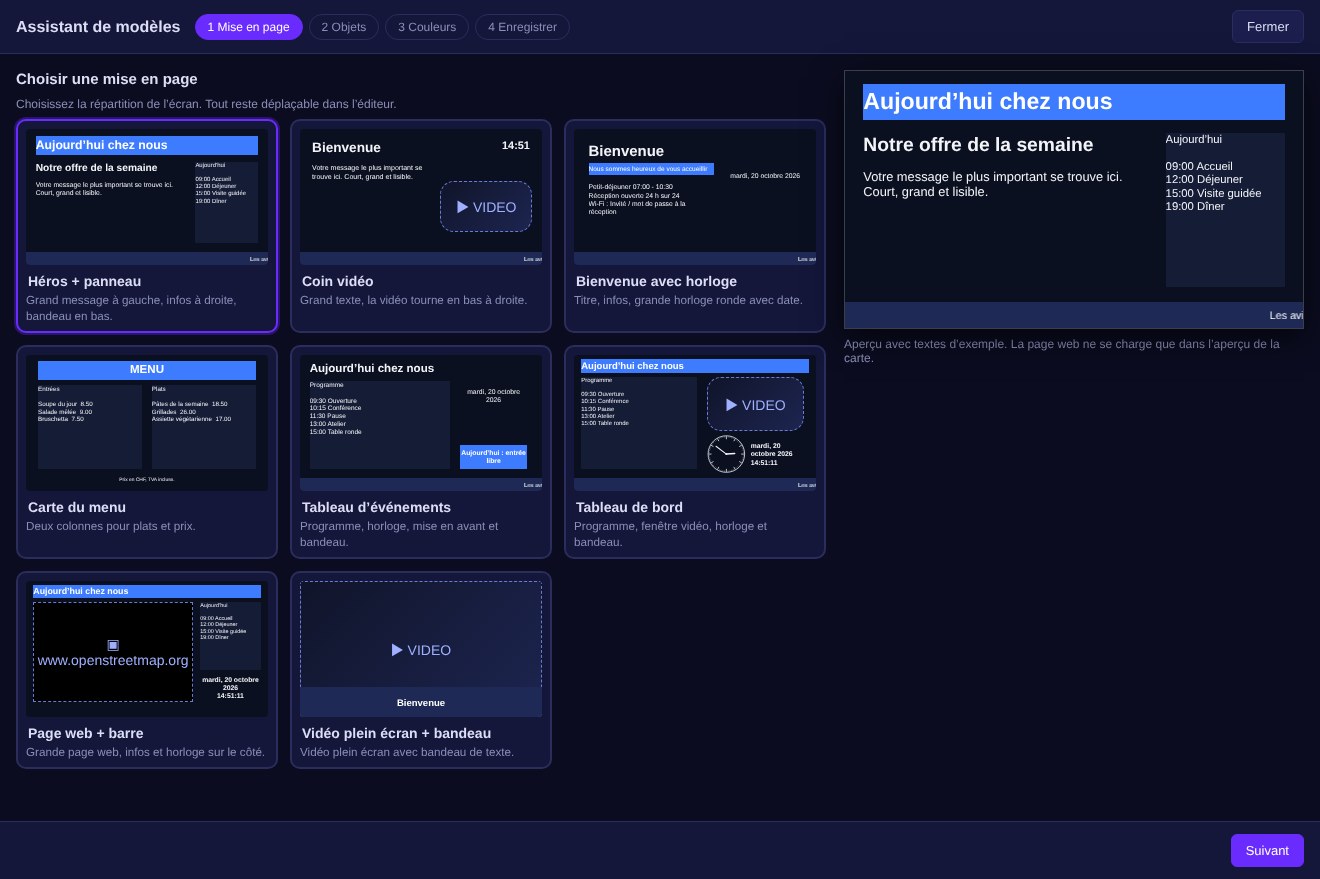
Task: Click the "Aujourd'hui : entrée libre" highlight box
Action: pyautogui.click(x=493, y=457)
